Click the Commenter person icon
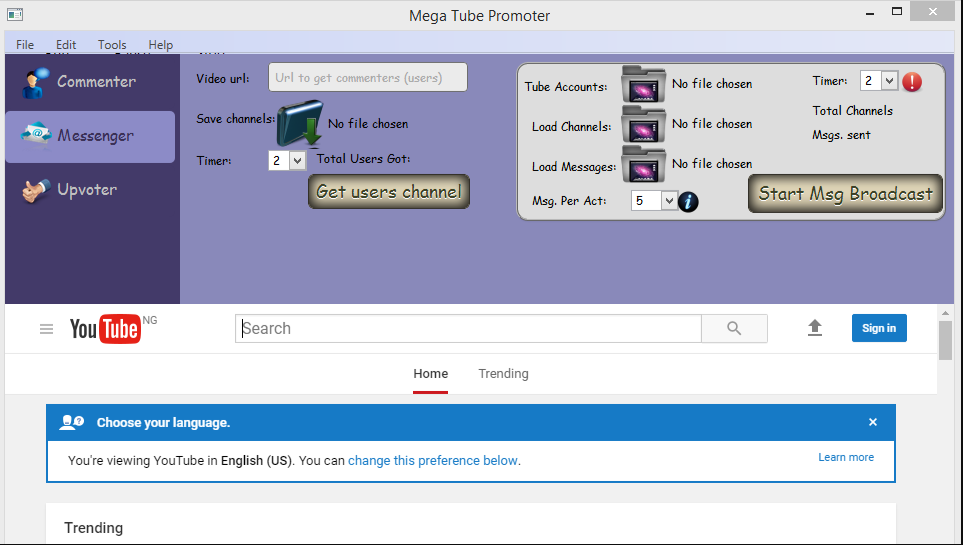The image size is (963, 545). click(36, 83)
